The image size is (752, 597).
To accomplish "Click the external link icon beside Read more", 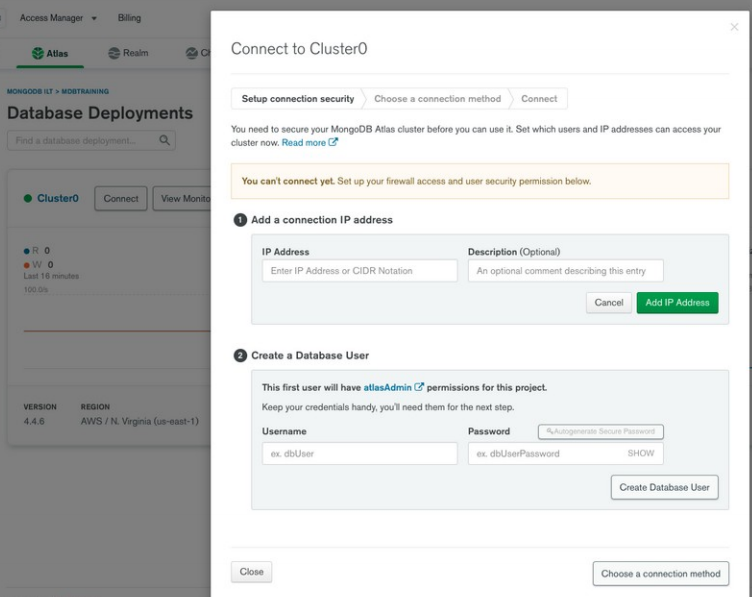I will pyautogui.click(x=334, y=143).
